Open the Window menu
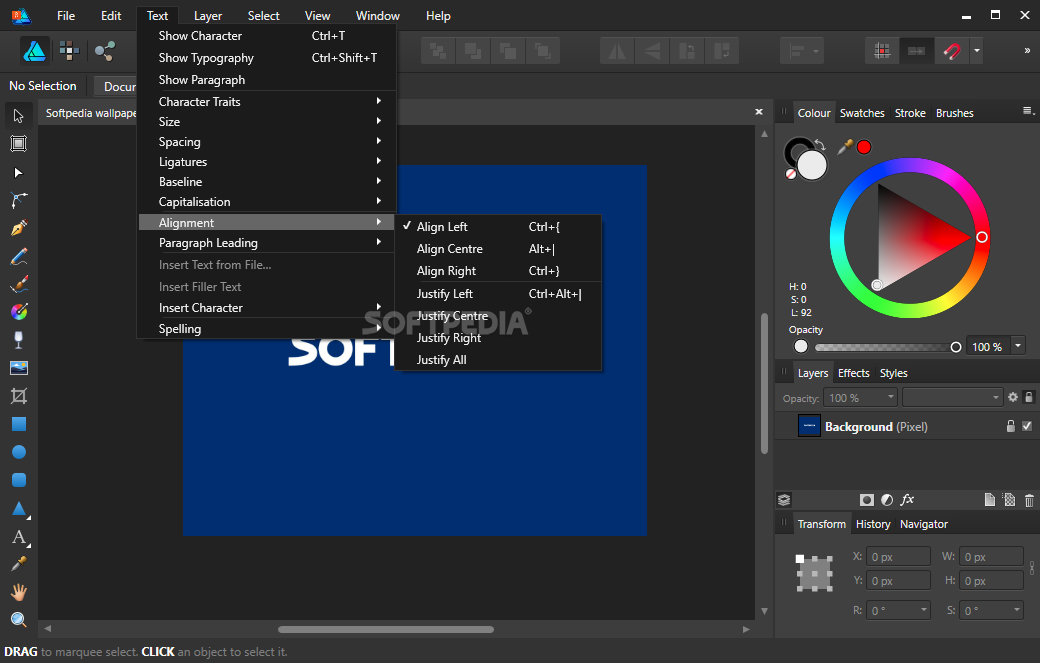 (377, 16)
